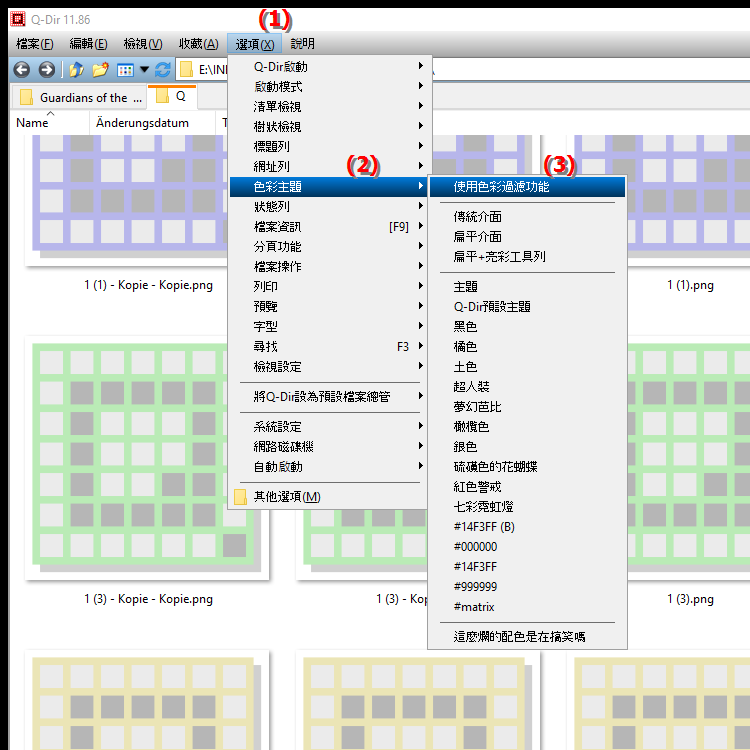Select the 扁平介面 interface style
Image resolution: width=750 pixels, height=750 pixels.
pyautogui.click(x=528, y=237)
